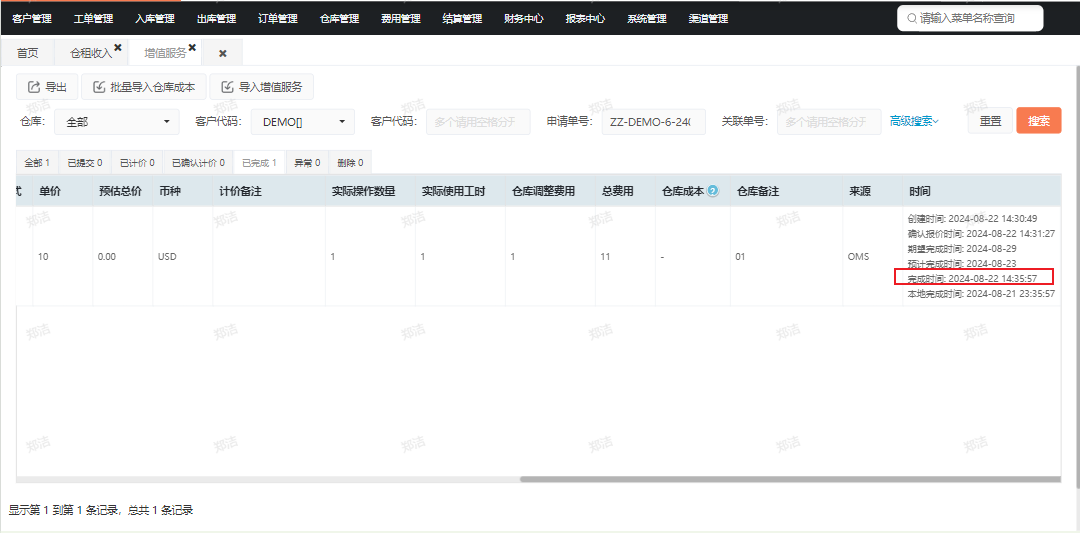Viewport: 1080px width, 533px height.
Task: Click the 批量导入仓库成本 button
Action: pos(144,87)
